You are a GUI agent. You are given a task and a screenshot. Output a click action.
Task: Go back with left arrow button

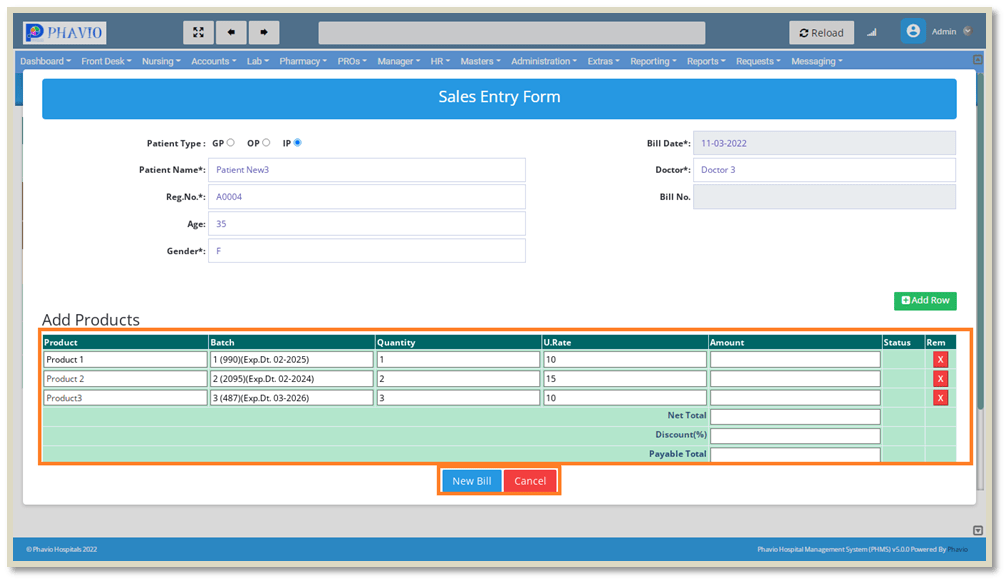click(x=231, y=32)
